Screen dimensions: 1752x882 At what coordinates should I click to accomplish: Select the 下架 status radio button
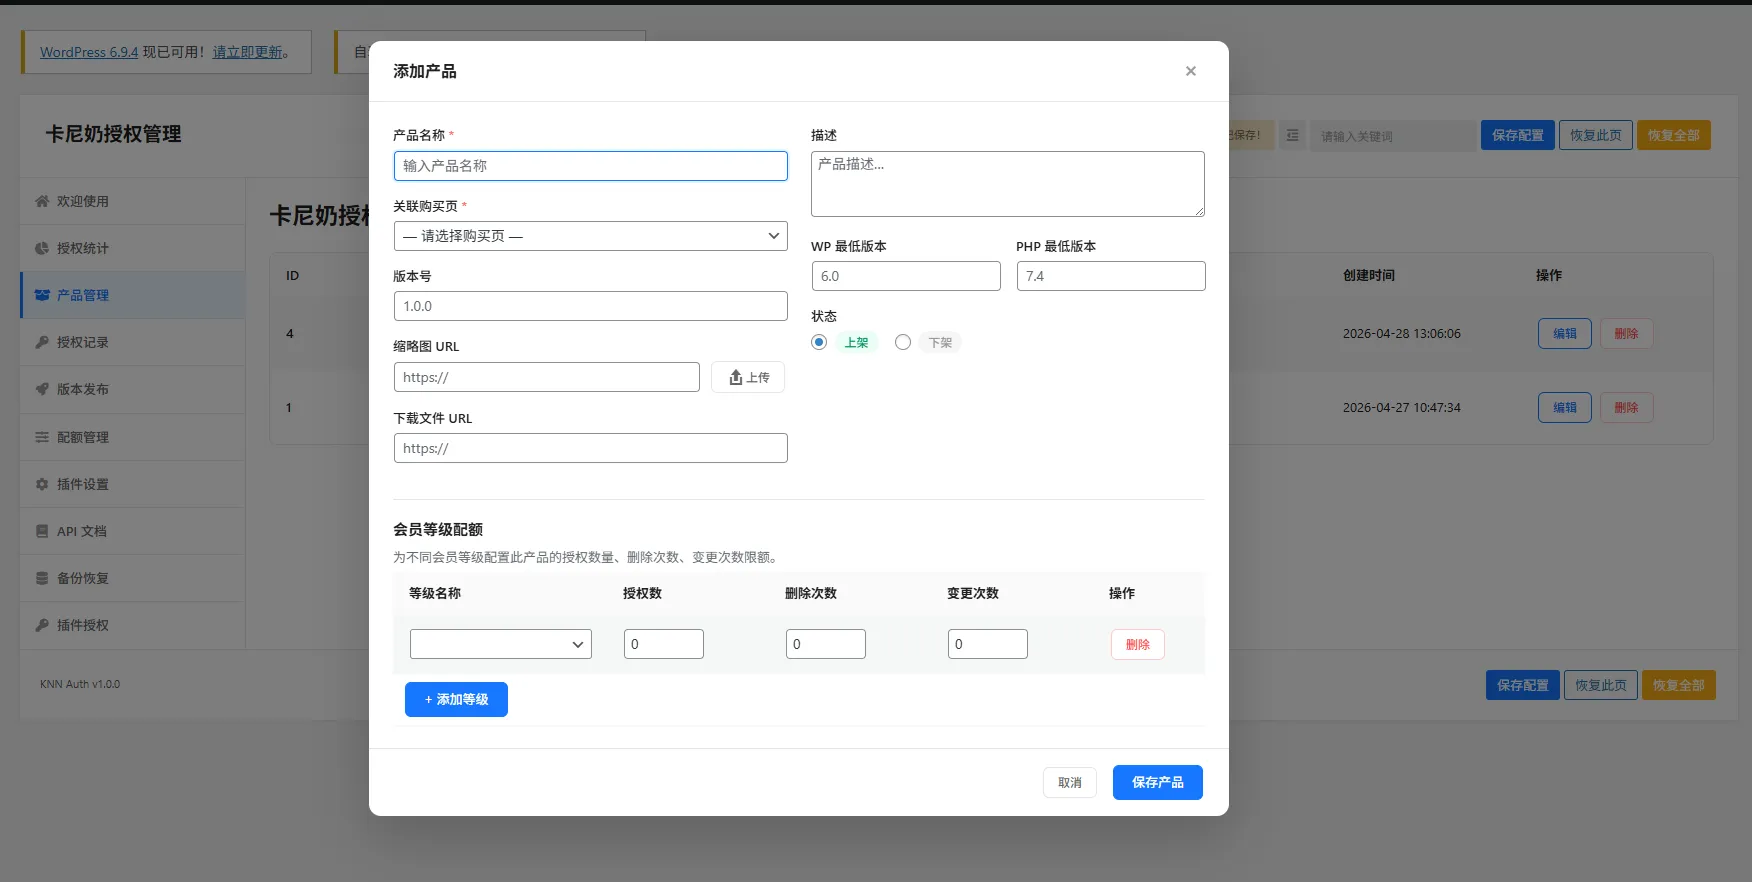tap(903, 342)
